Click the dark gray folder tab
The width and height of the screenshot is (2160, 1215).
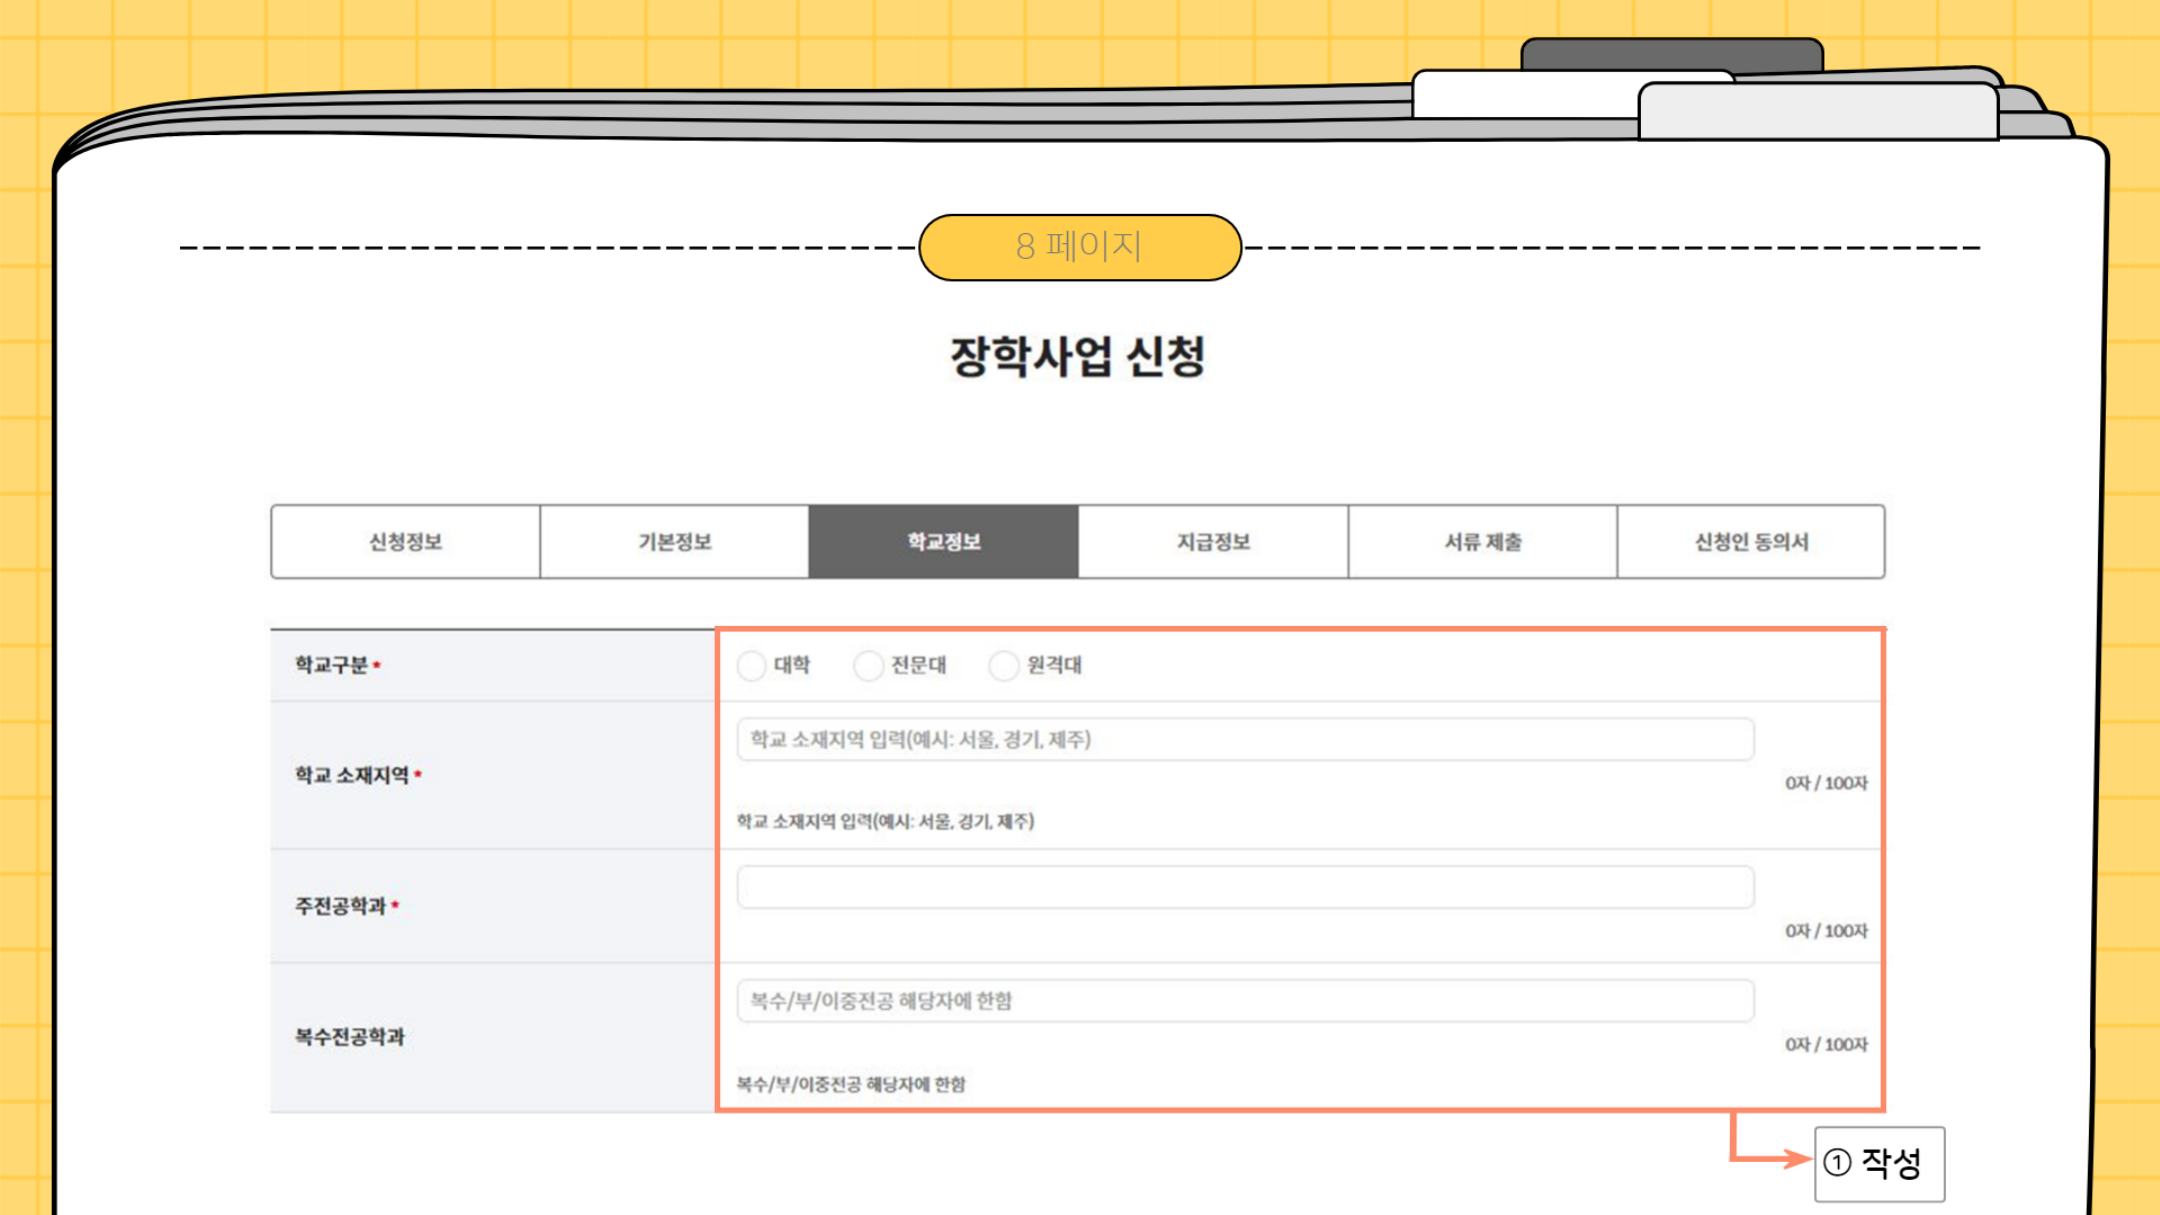1670,53
